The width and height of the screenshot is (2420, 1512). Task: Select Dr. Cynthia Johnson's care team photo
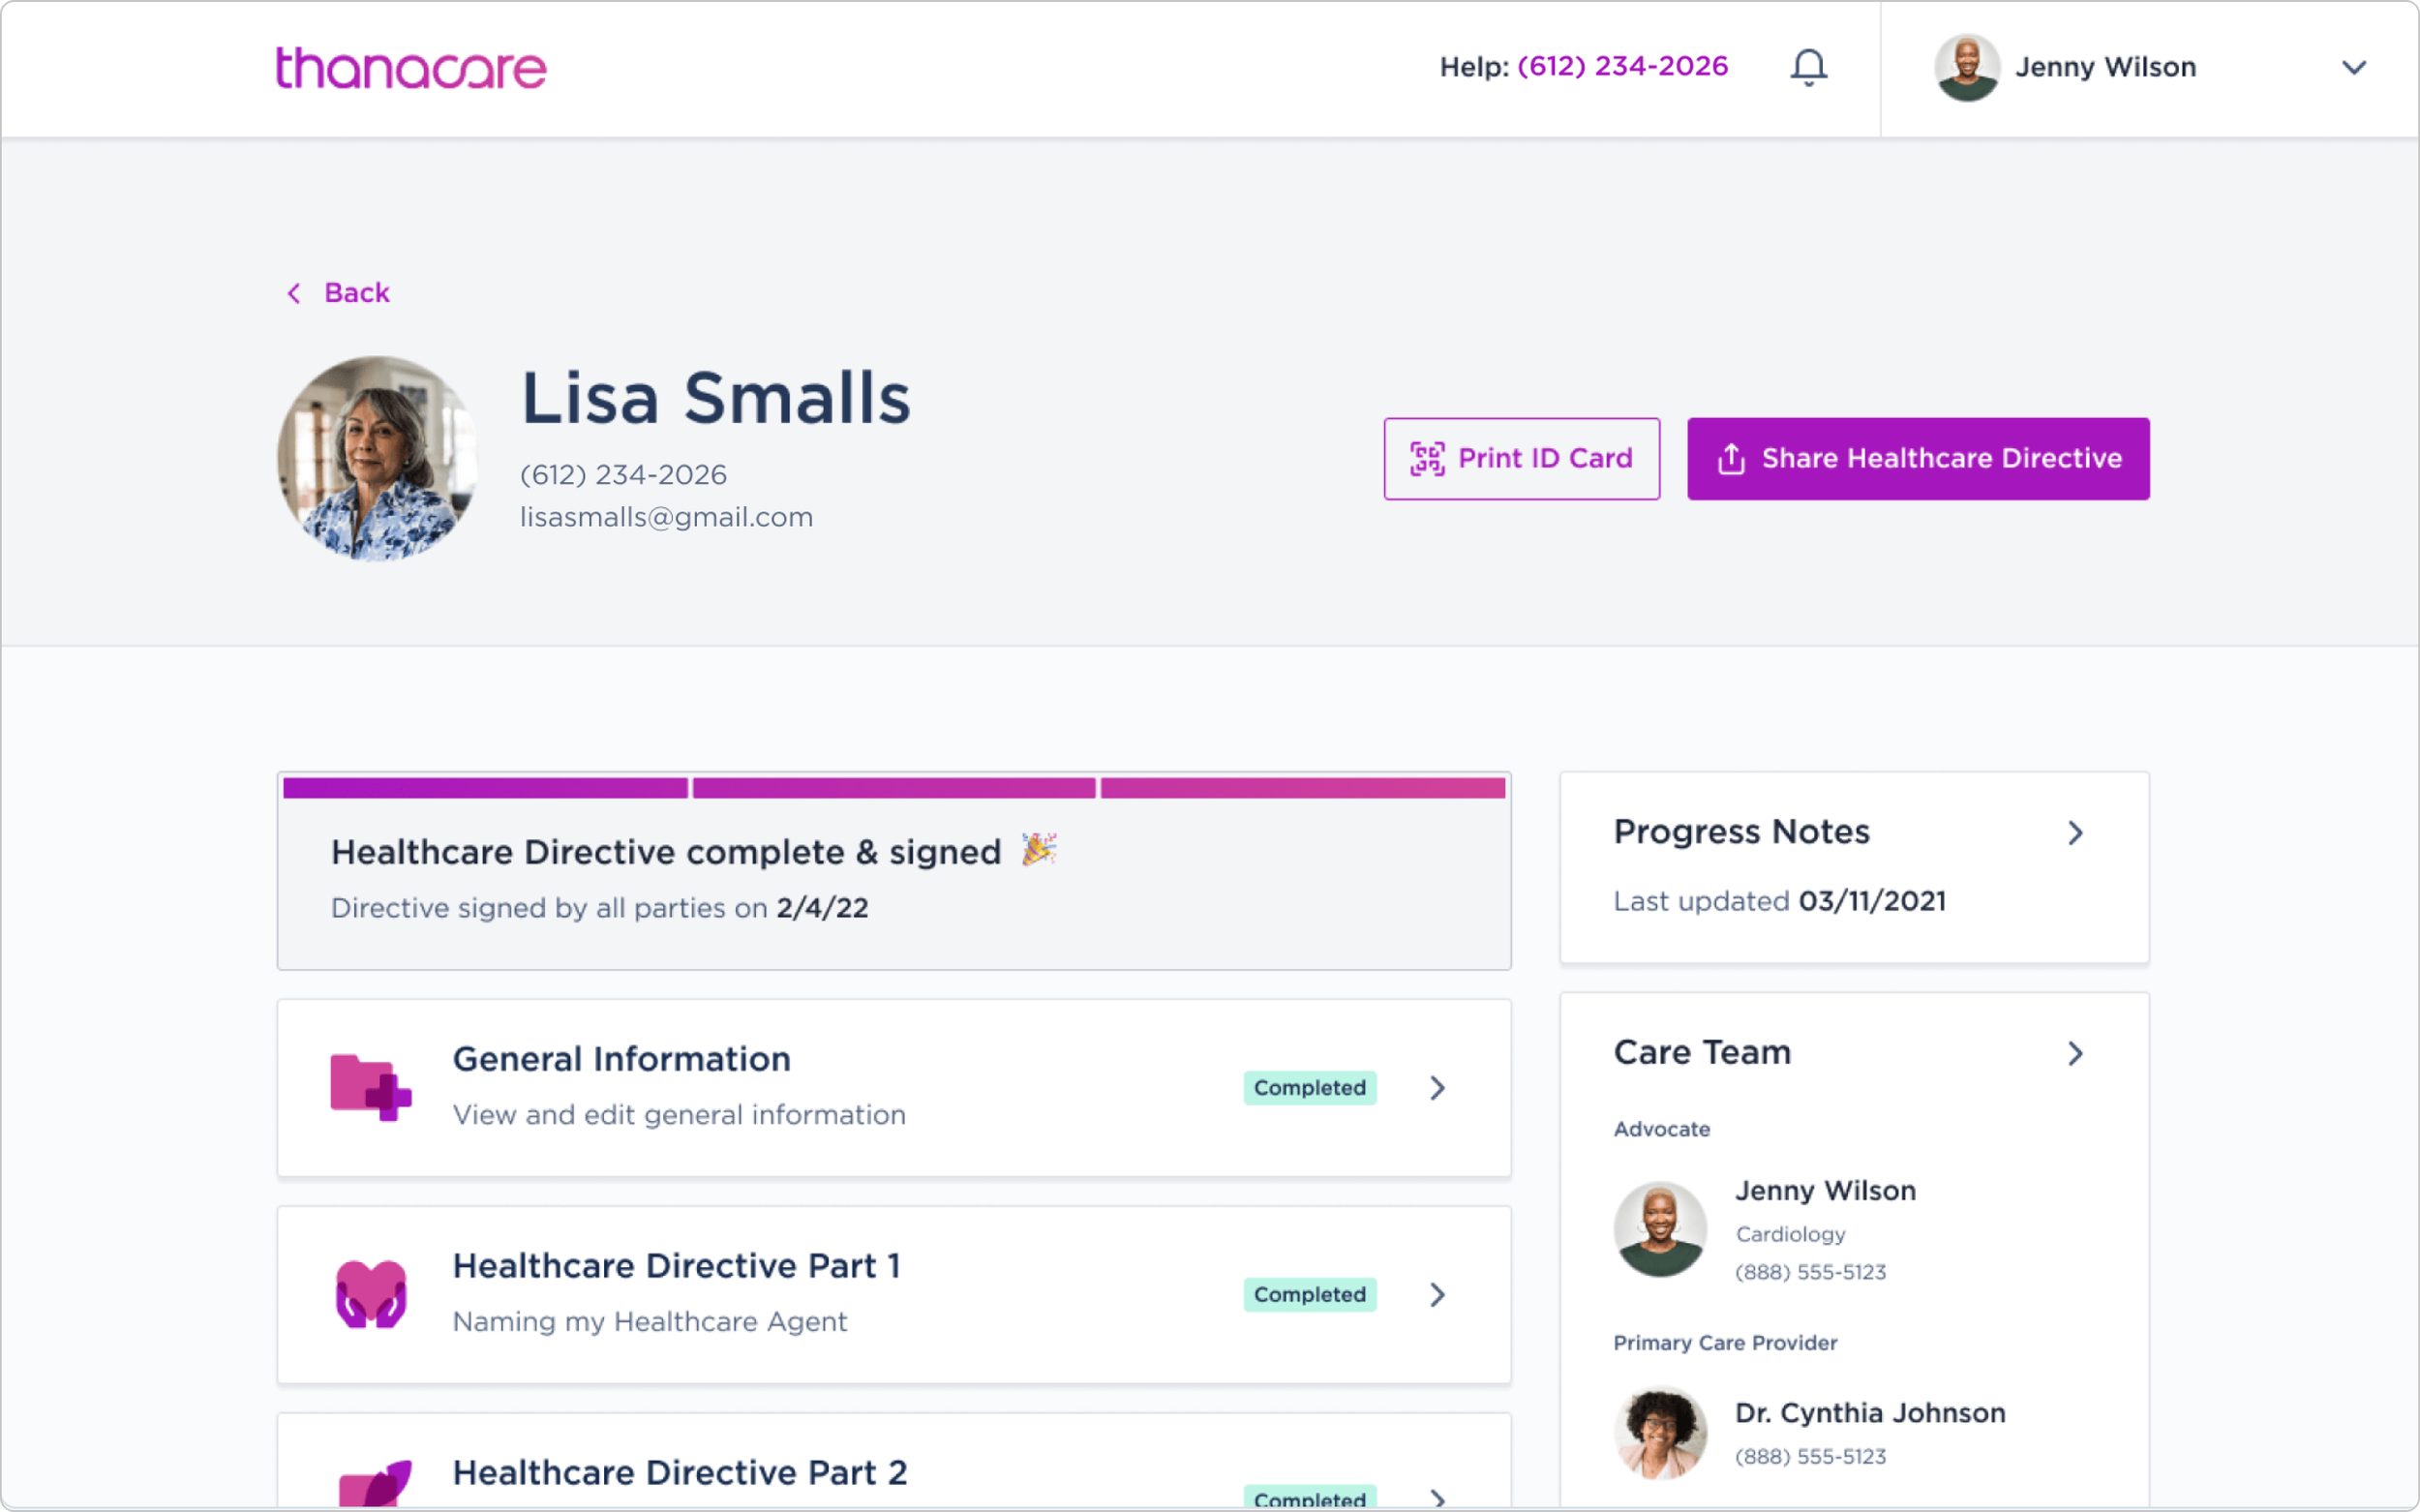point(1660,1432)
